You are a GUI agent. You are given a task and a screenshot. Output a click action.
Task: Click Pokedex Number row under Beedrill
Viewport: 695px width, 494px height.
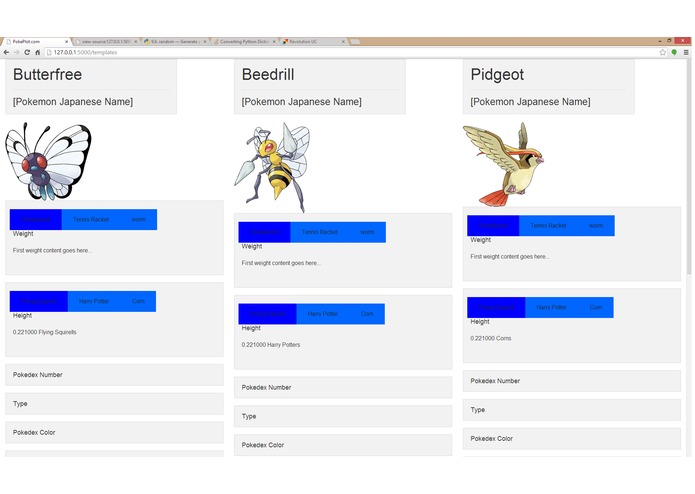point(343,387)
